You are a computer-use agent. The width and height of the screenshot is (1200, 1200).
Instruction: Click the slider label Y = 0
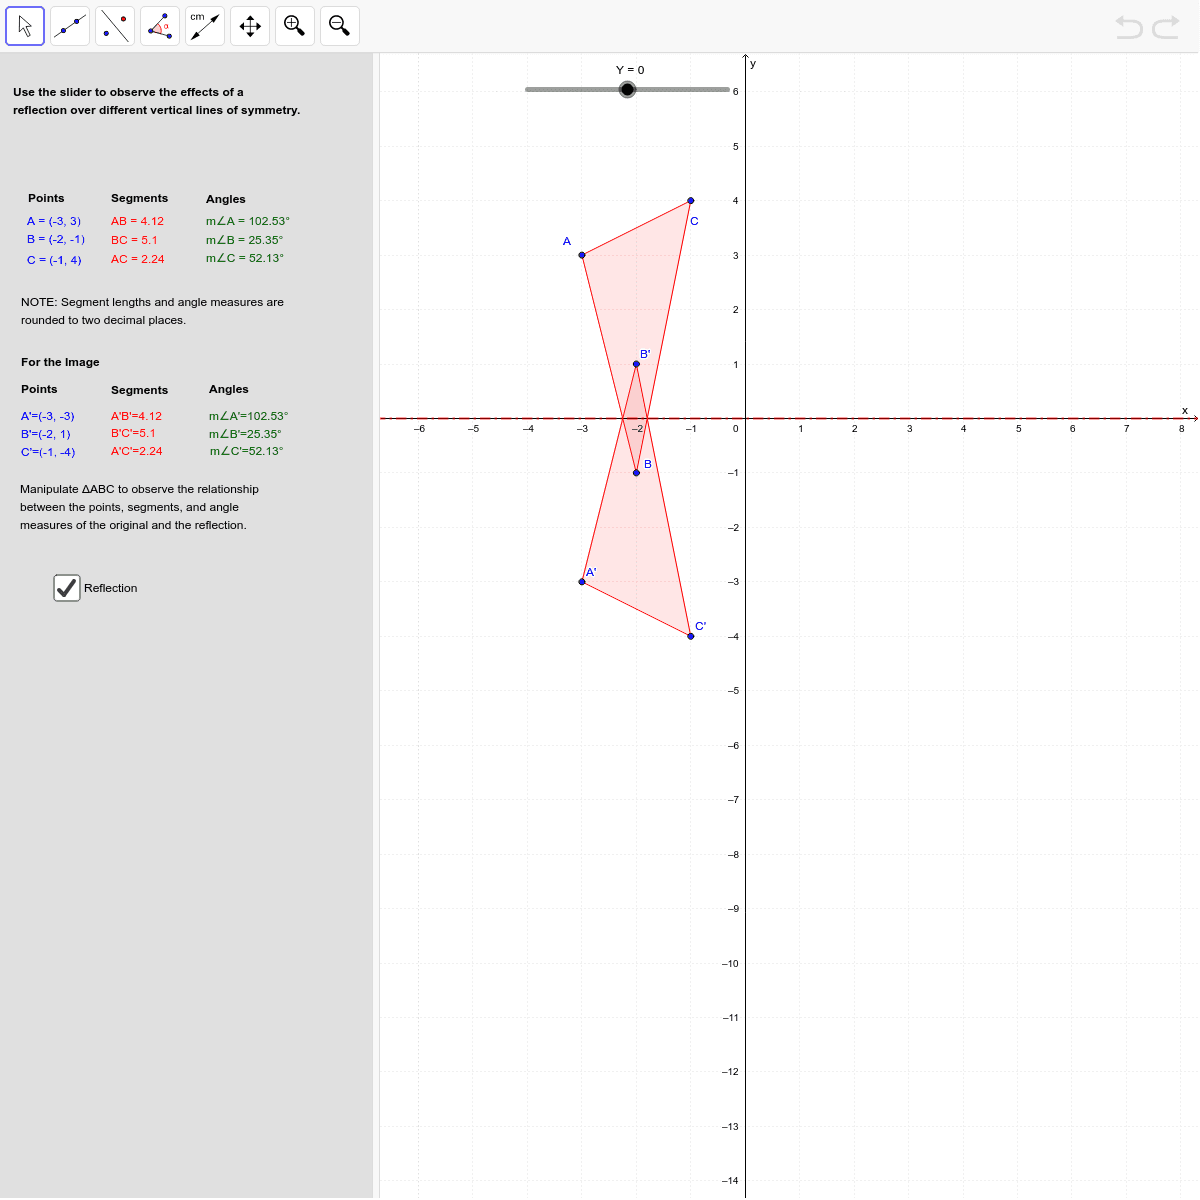(630, 70)
